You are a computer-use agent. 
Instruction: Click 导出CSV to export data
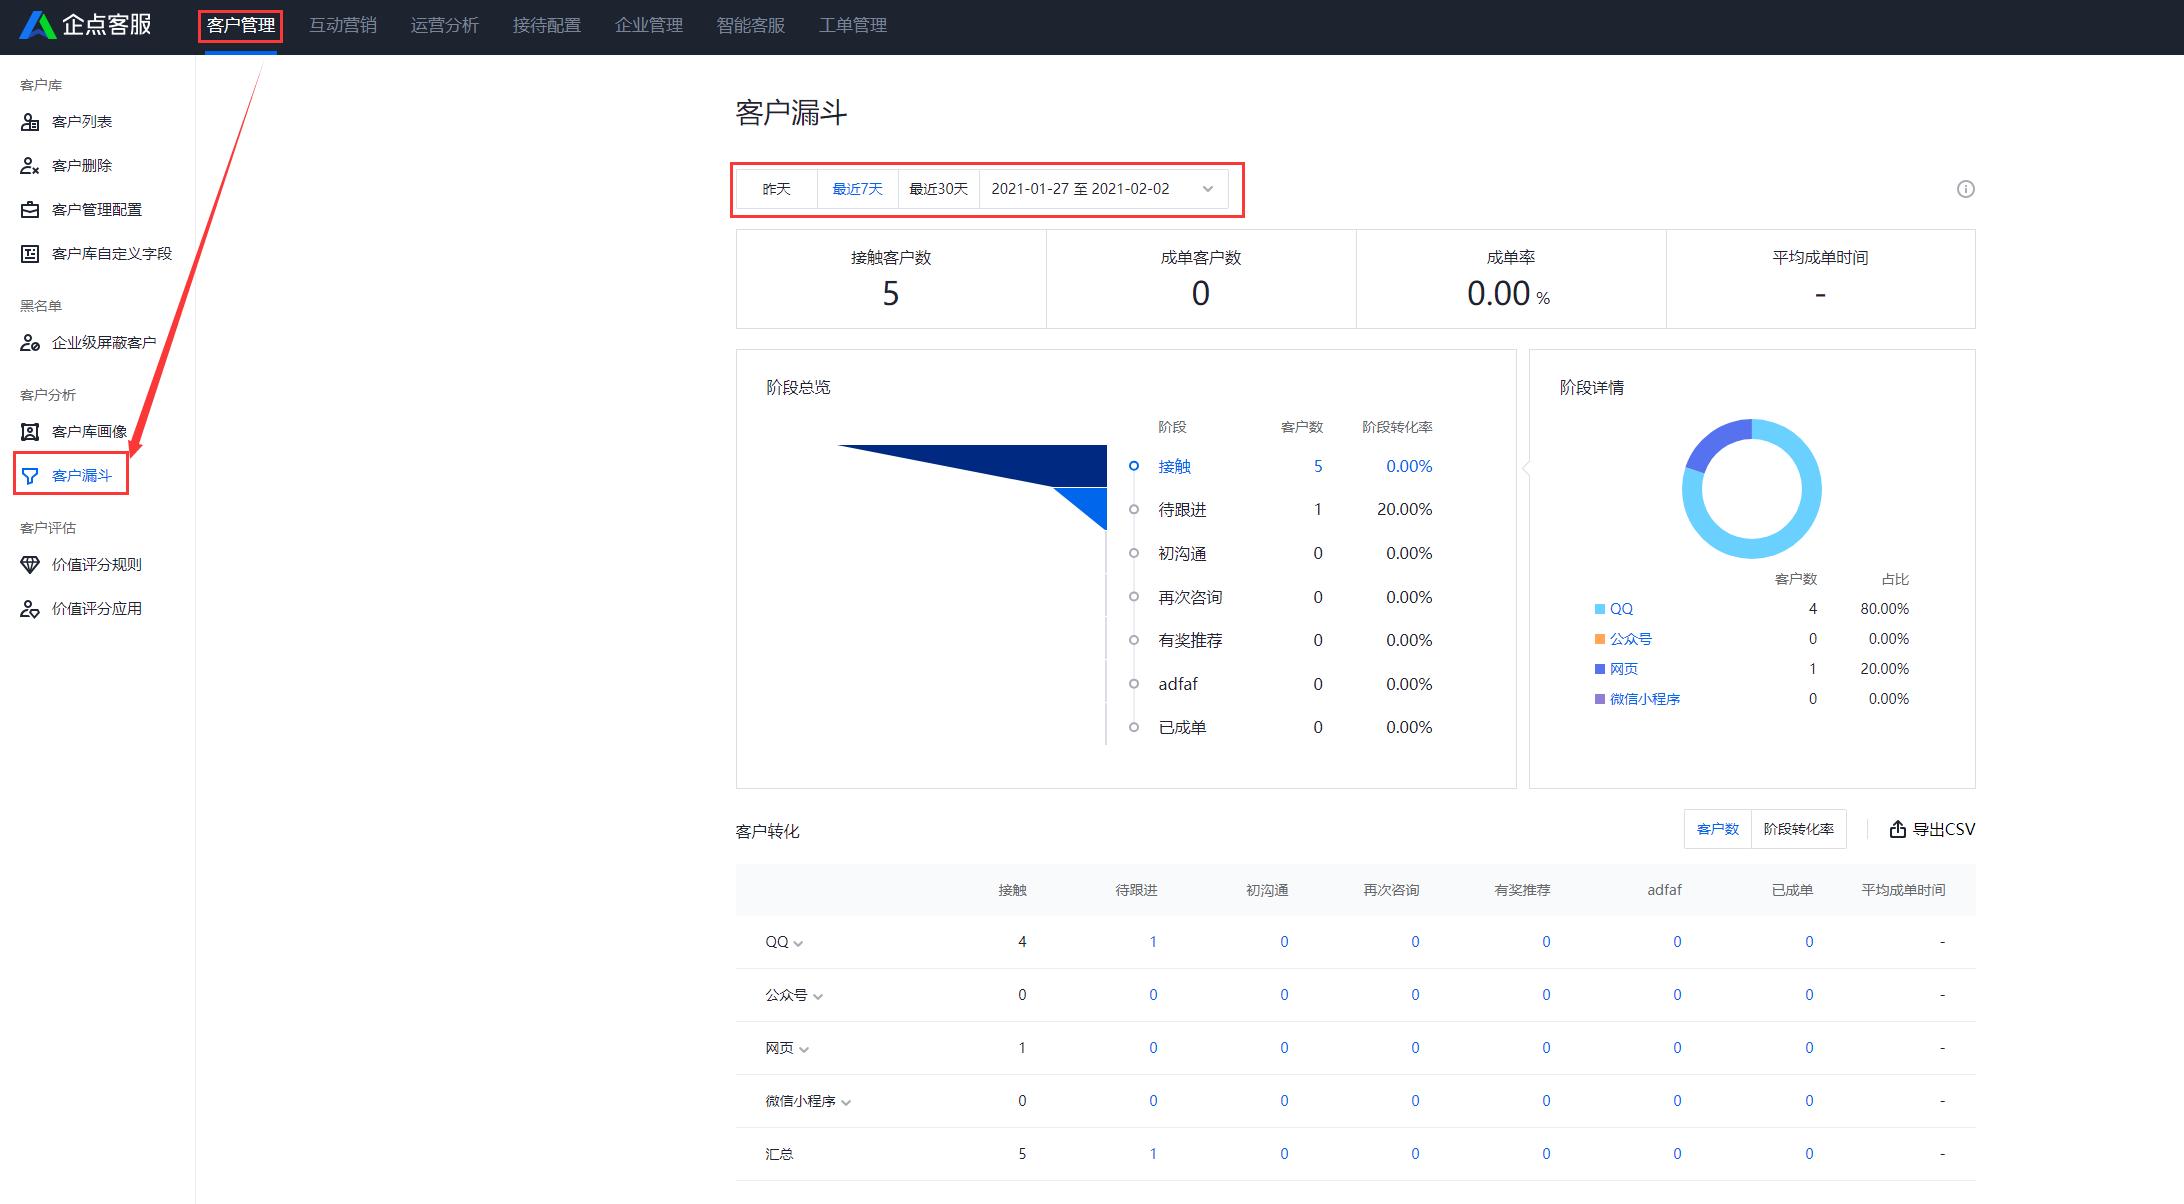click(x=1931, y=829)
